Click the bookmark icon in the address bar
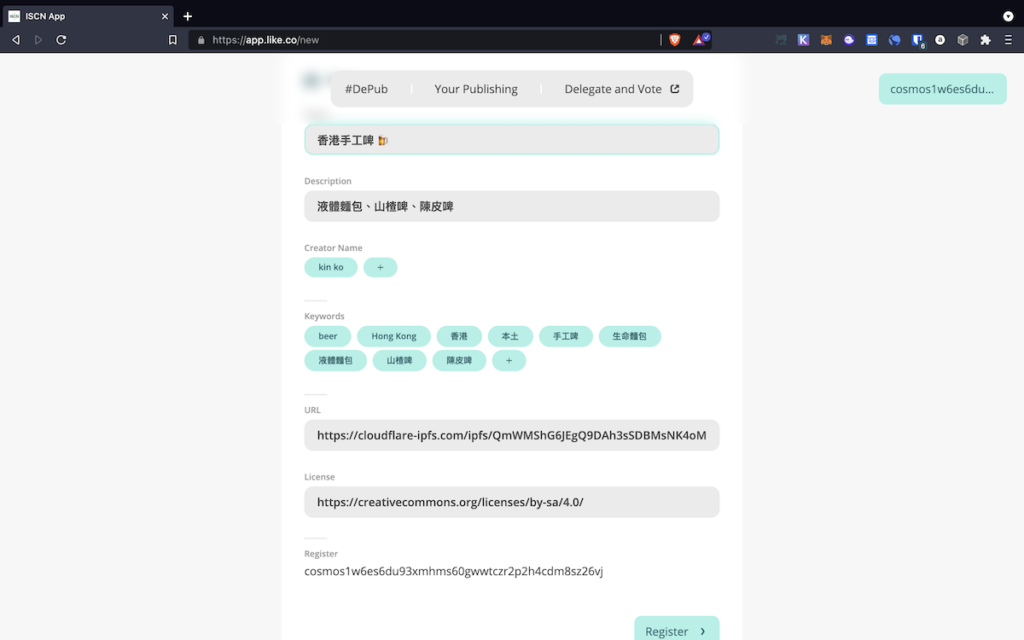This screenshot has width=1024, height=640. [x=172, y=39]
